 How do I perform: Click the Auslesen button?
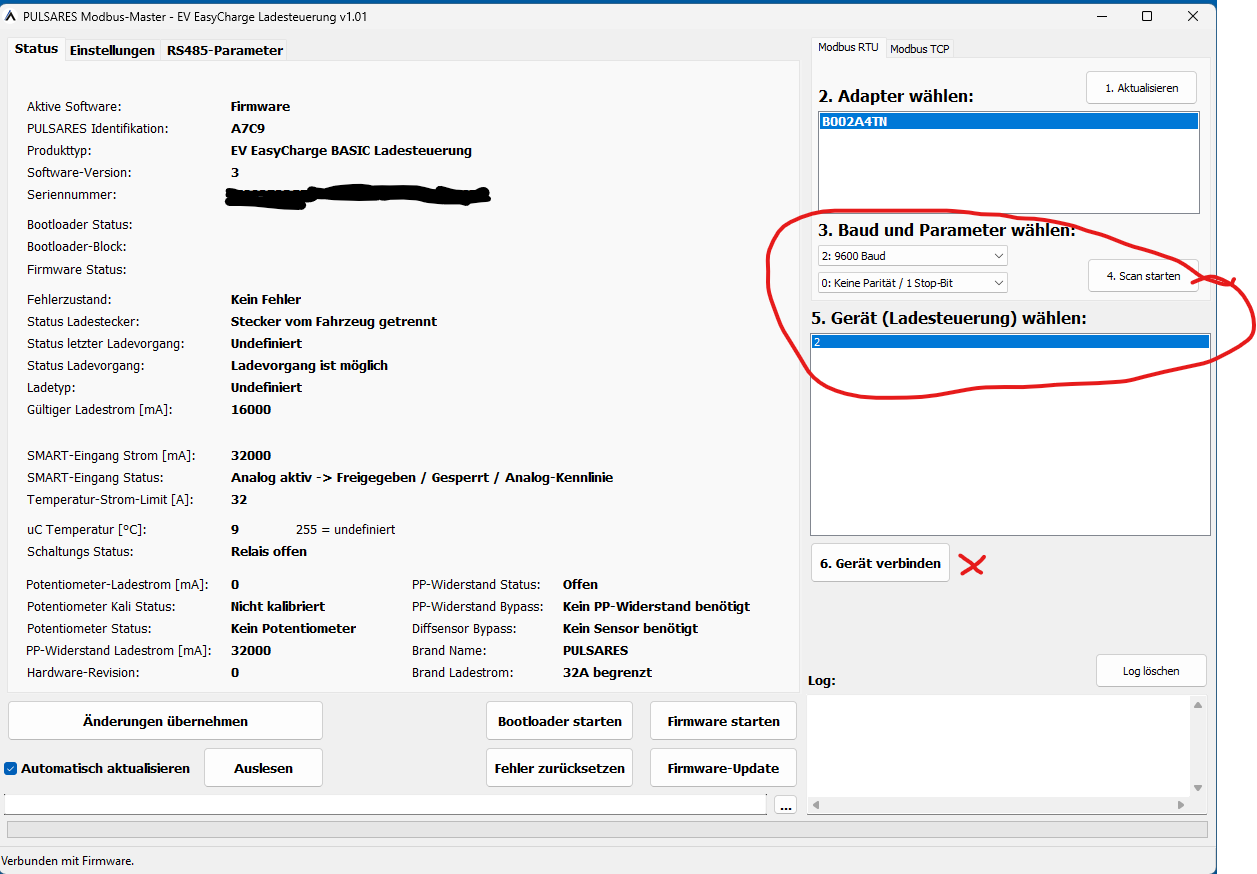(263, 768)
